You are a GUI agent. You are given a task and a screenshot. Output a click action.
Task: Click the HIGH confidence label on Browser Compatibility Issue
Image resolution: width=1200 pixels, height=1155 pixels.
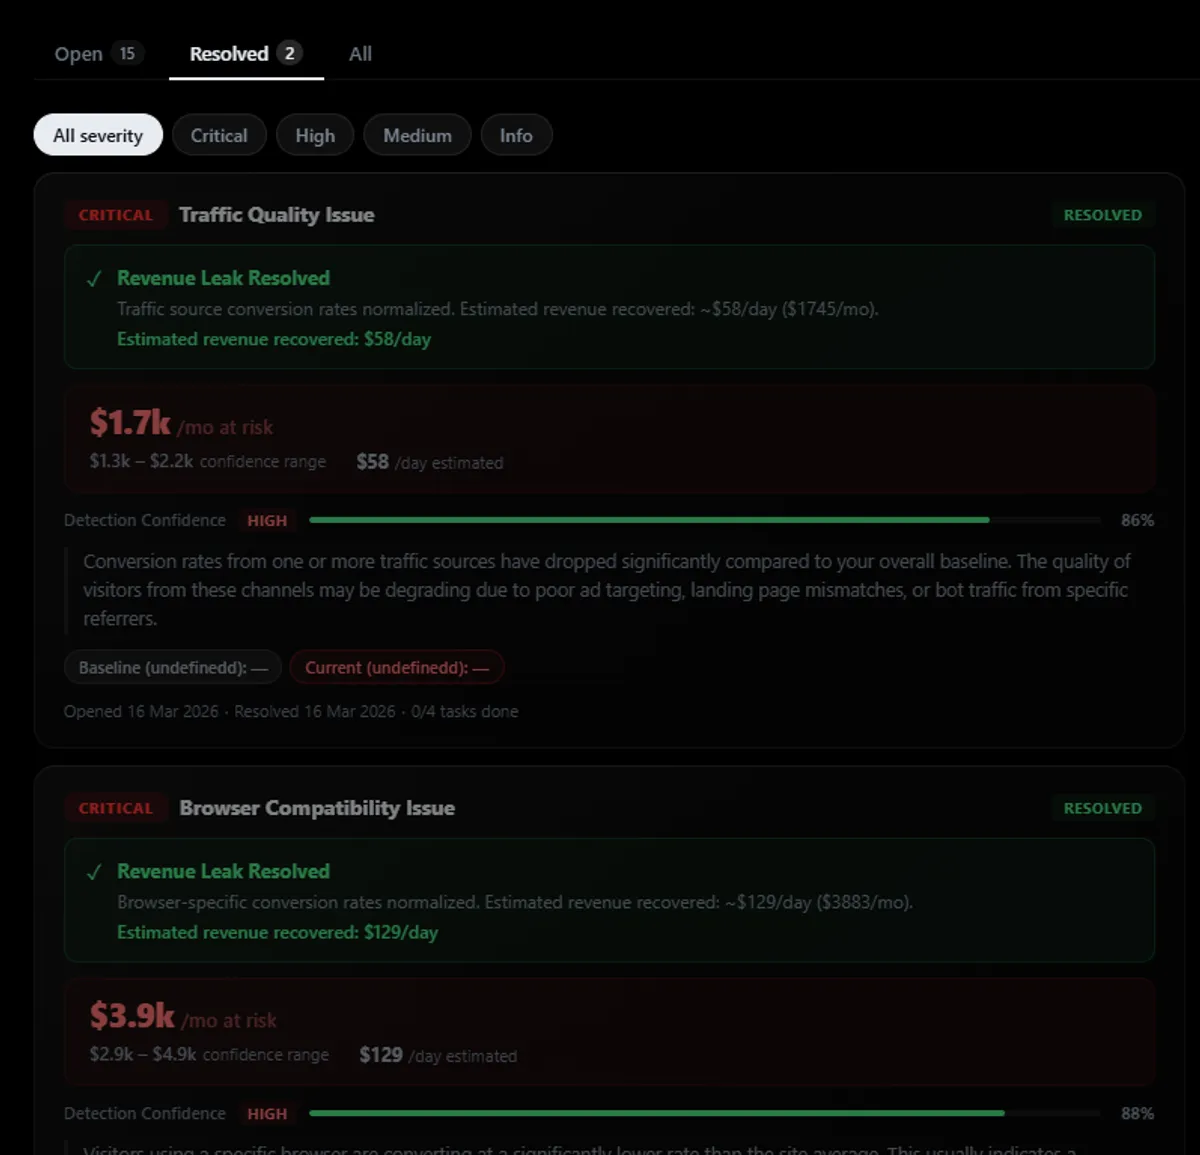268,1113
